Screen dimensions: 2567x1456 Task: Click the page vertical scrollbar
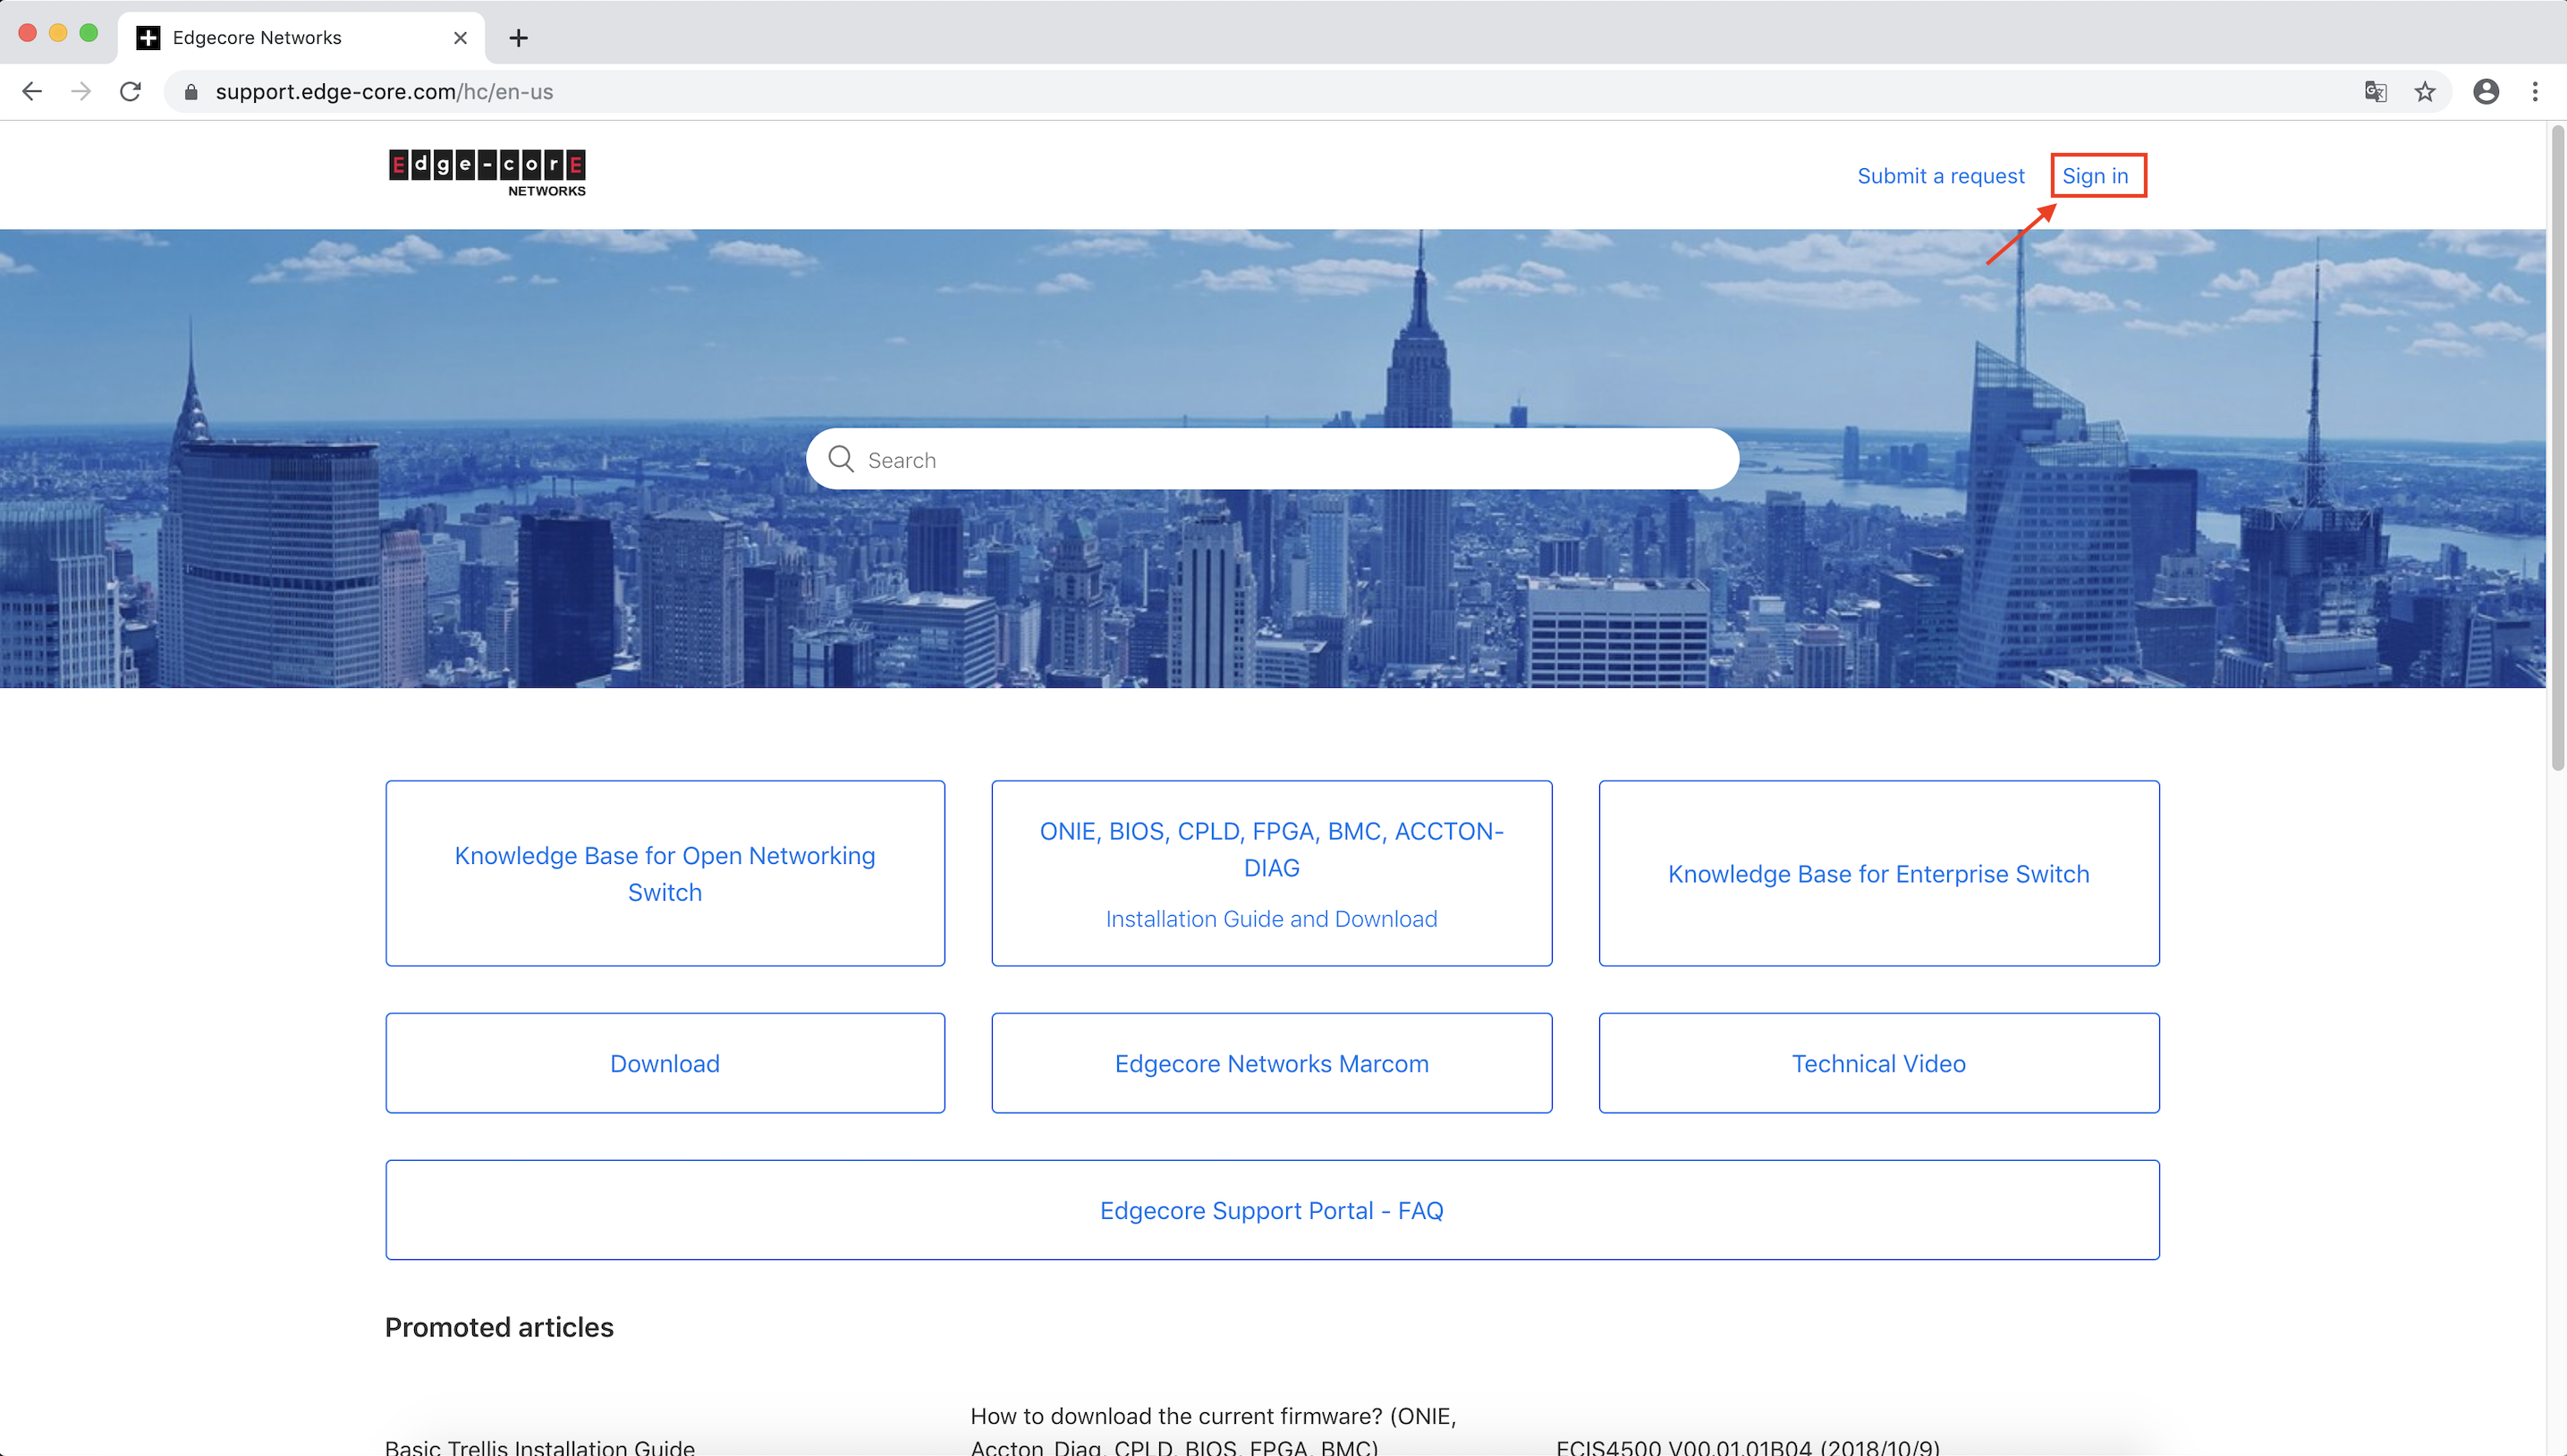tap(2557, 450)
